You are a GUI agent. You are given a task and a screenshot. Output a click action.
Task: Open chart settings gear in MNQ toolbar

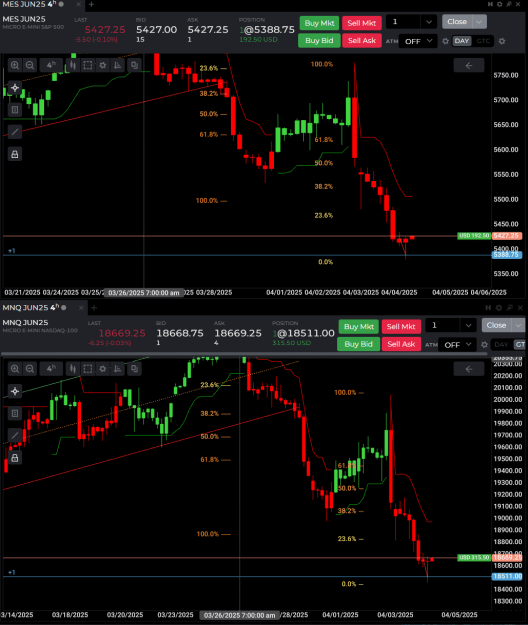[x=102, y=369]
